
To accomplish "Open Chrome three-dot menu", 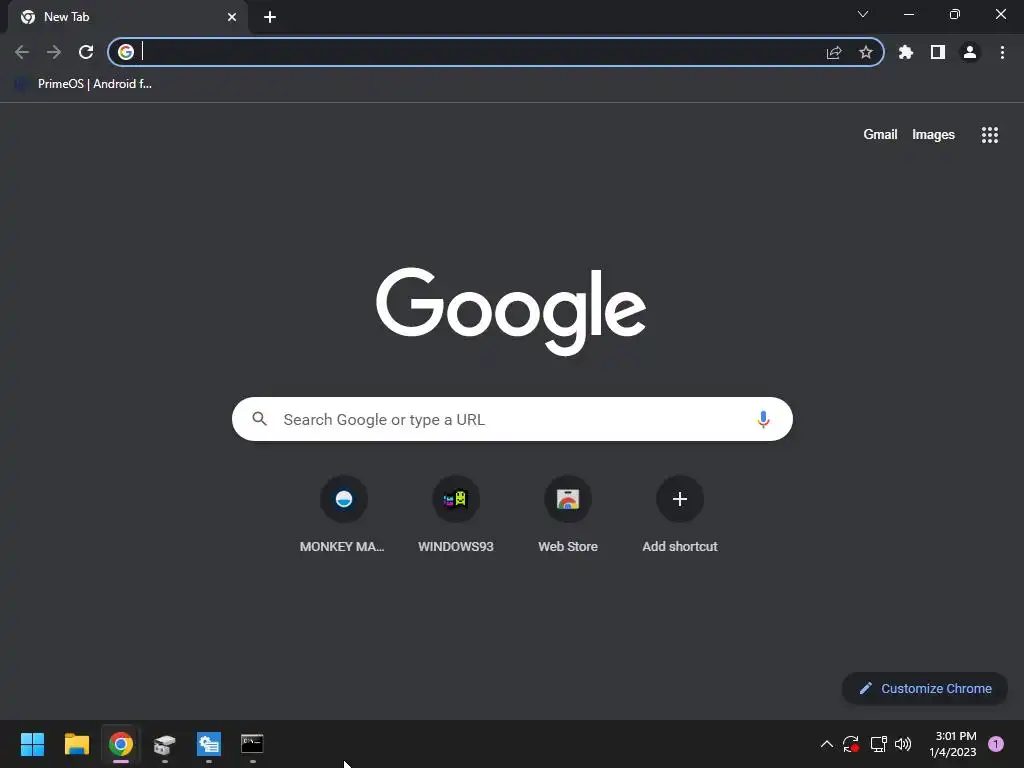I will [1002, 52].
